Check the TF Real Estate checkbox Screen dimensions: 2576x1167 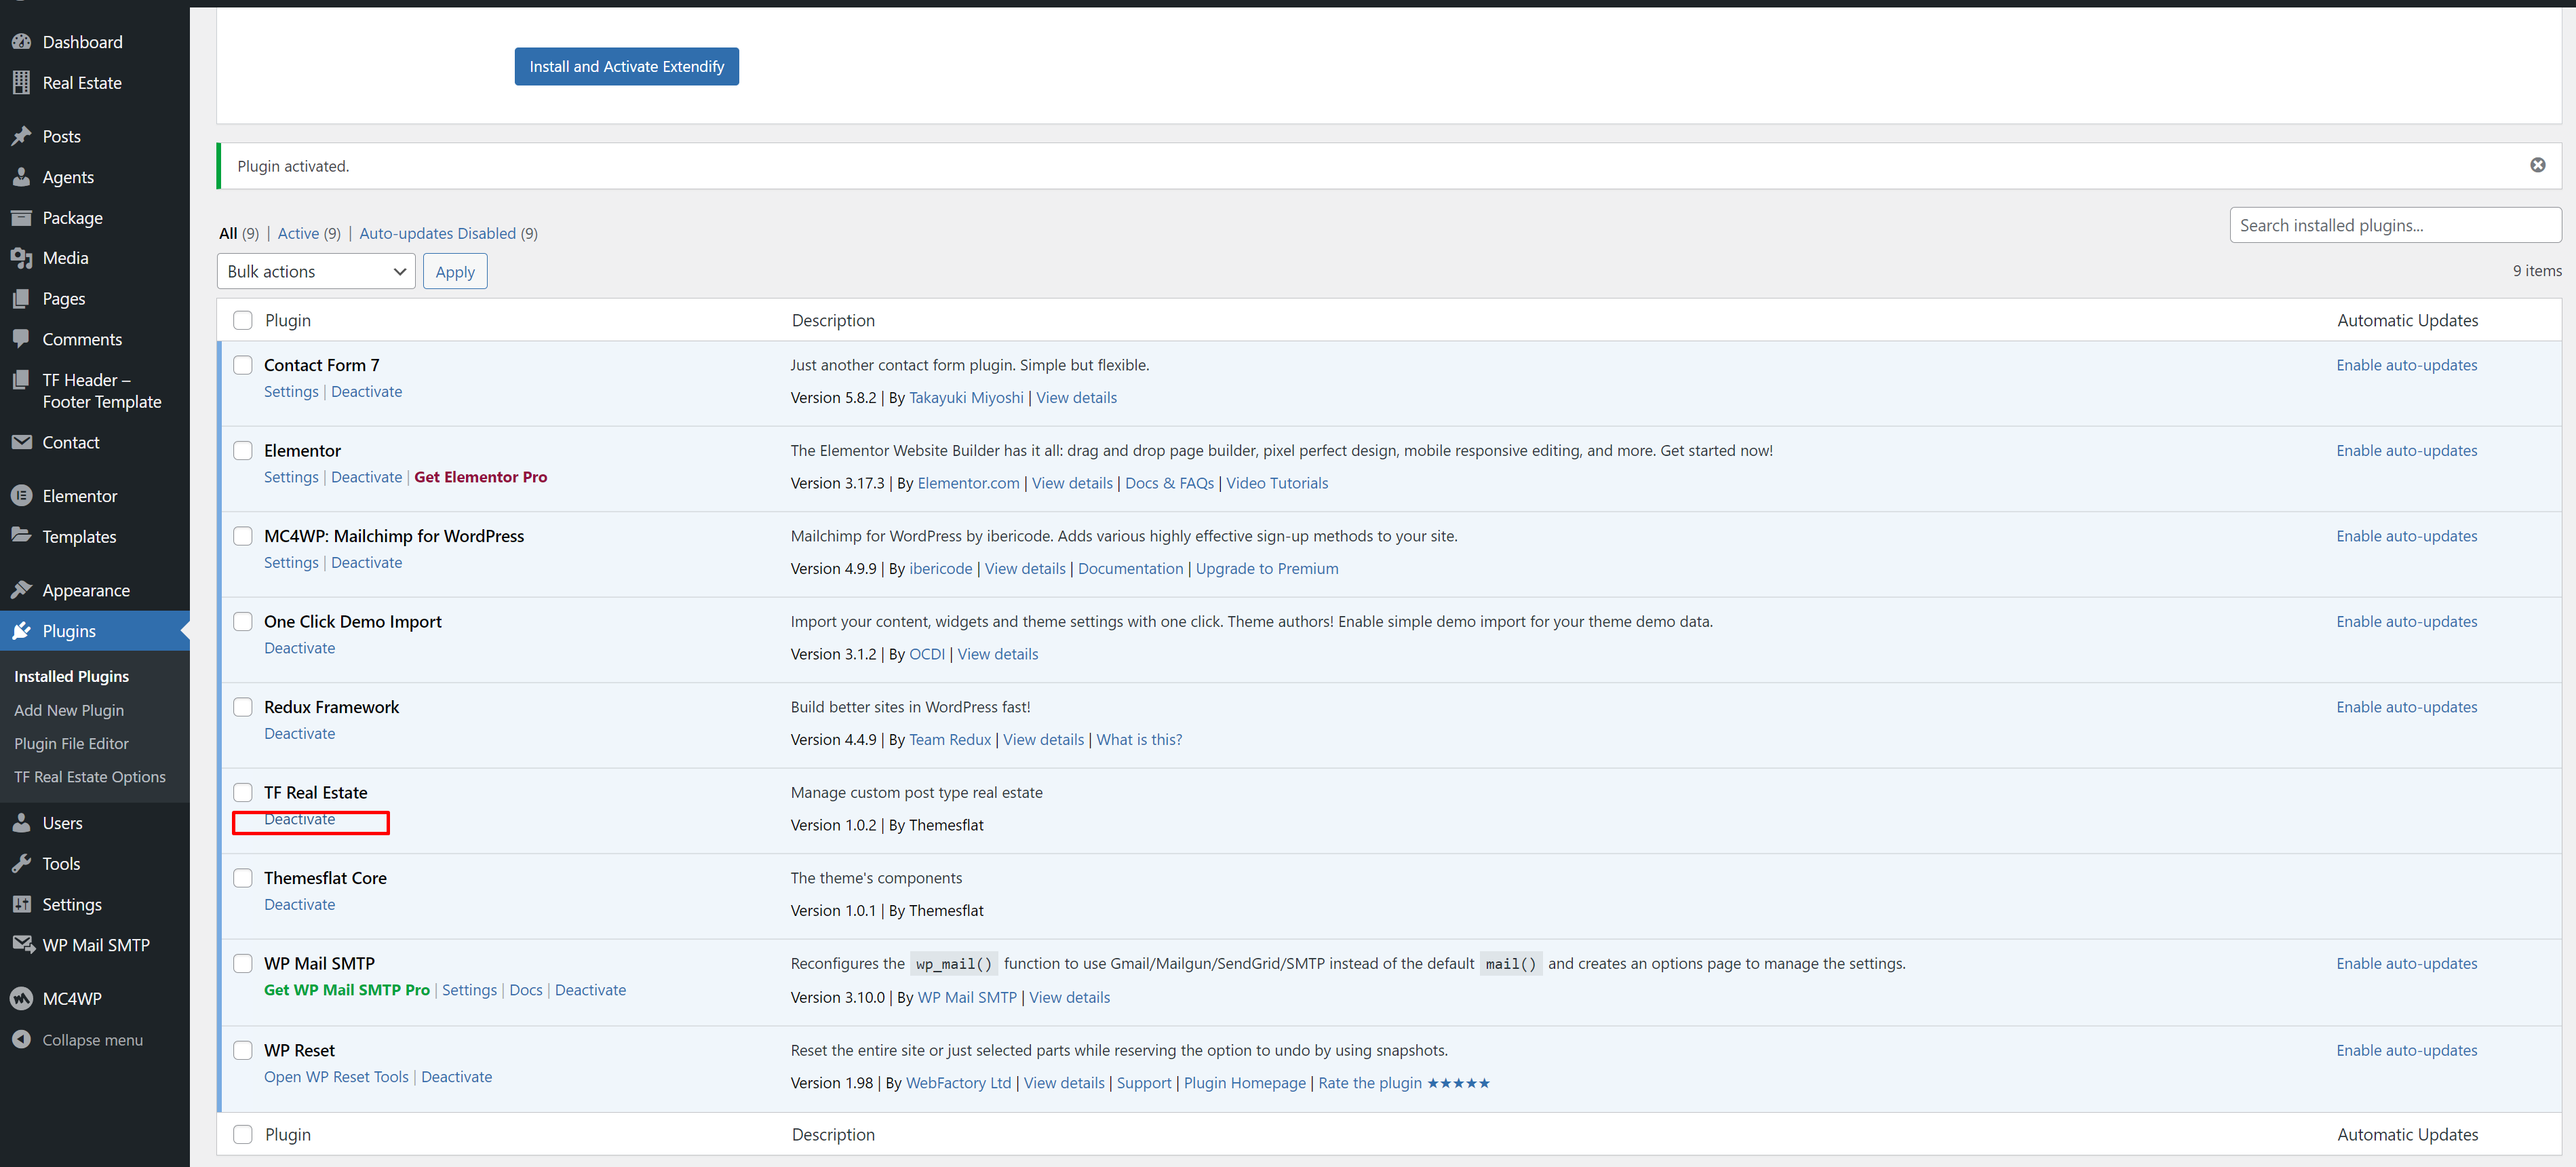pos(242,793)
